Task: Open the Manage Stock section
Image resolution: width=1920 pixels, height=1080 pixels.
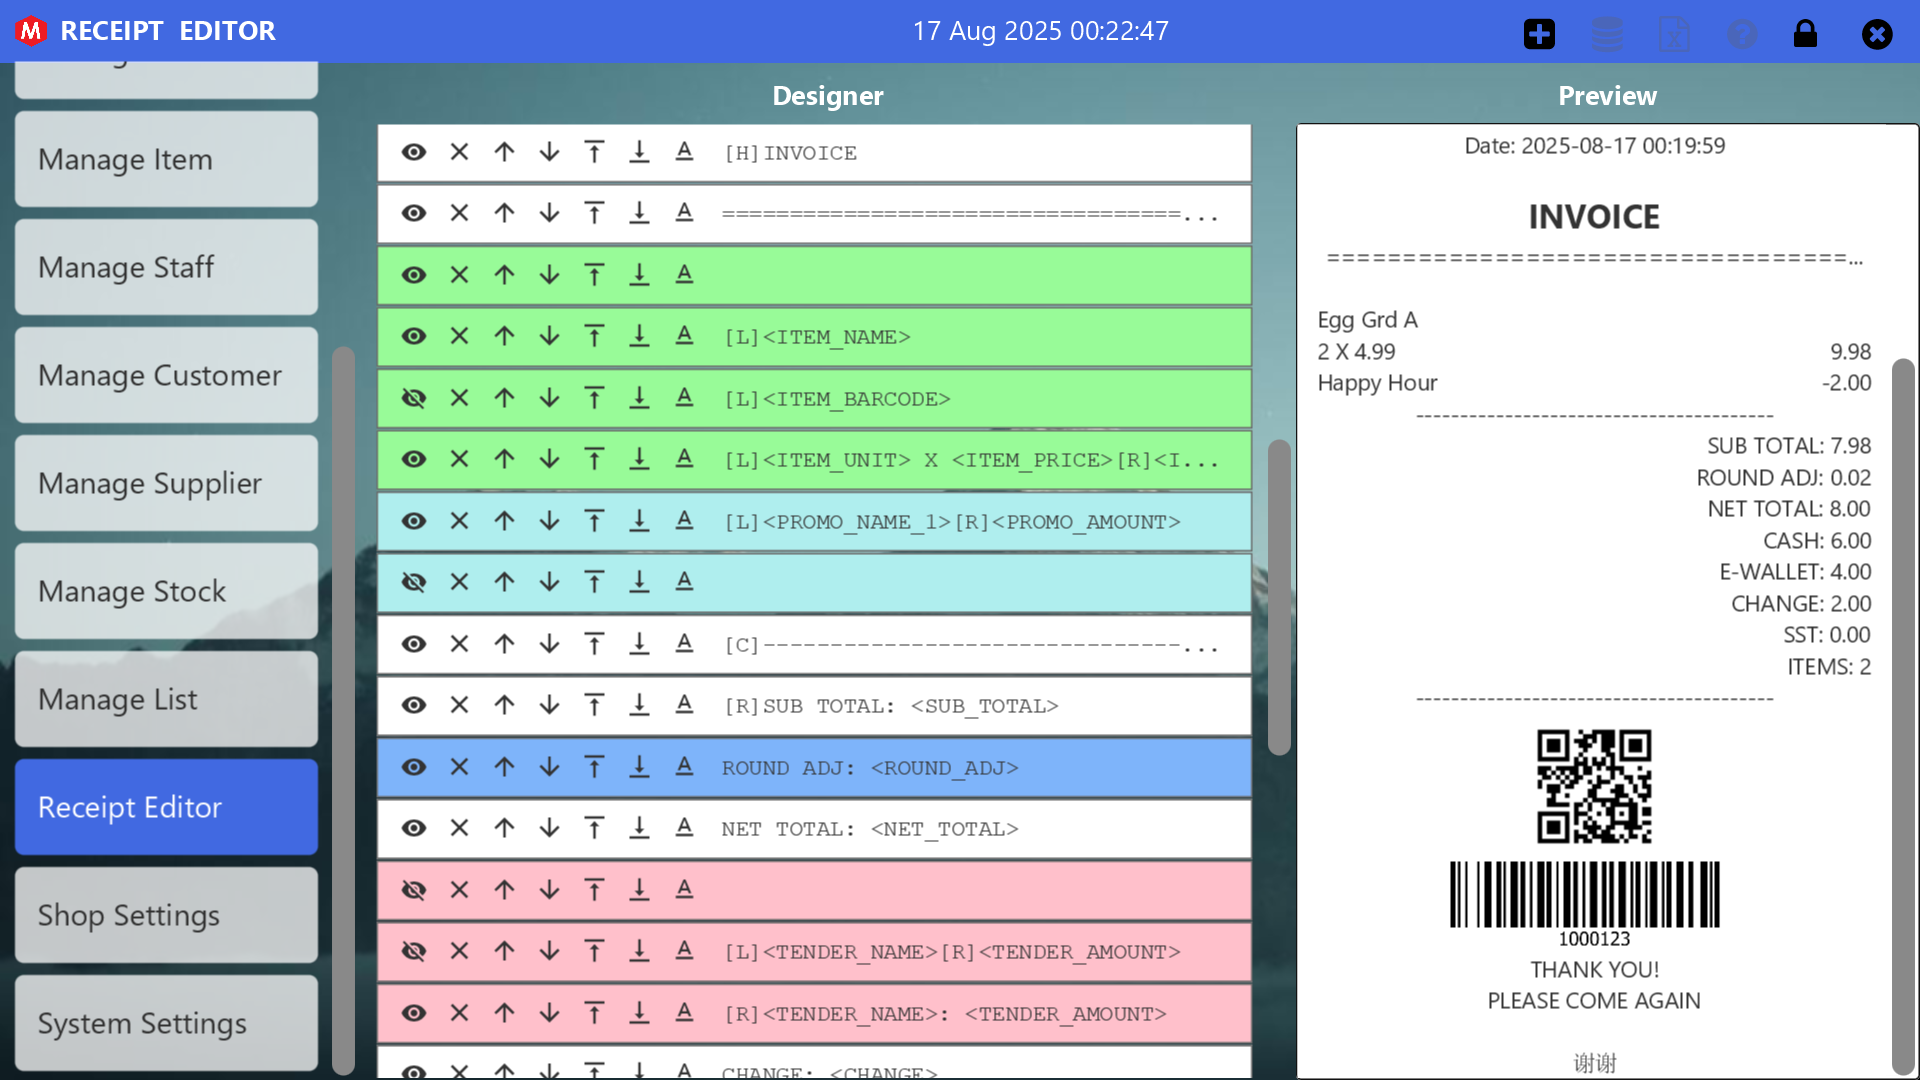Action: tap(166, 591)
